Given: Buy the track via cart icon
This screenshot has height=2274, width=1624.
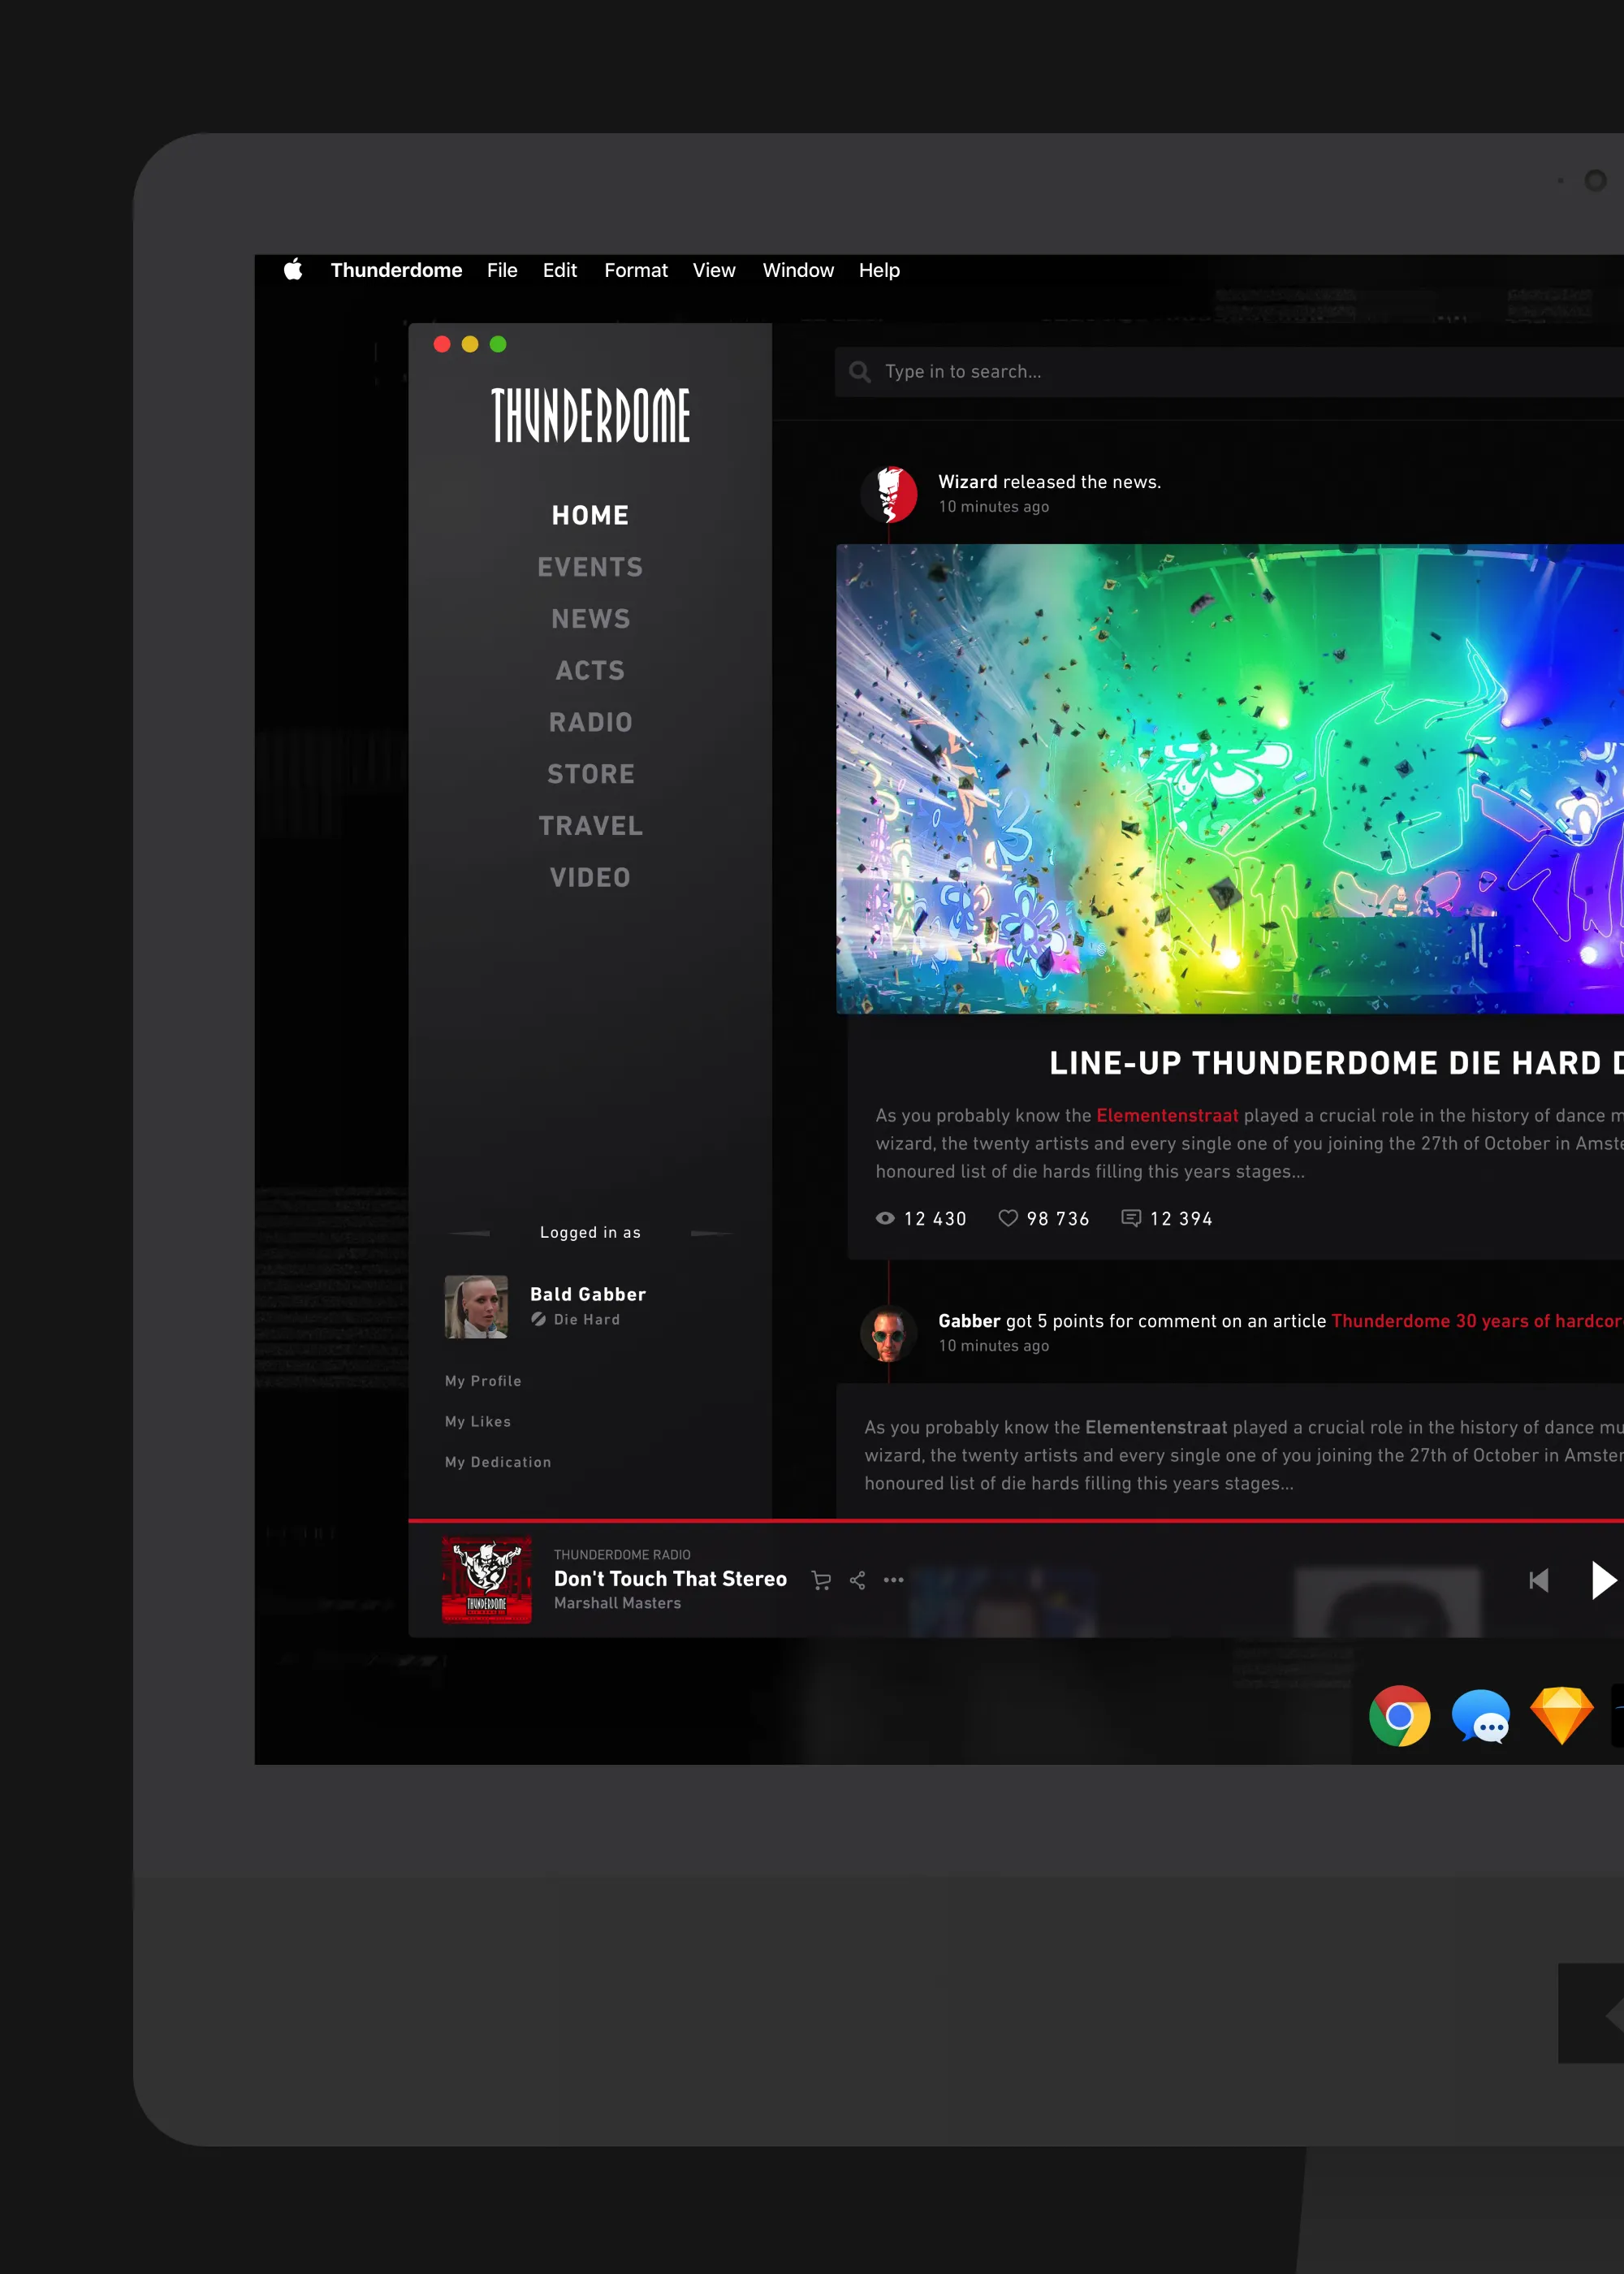Looking at the screenshot, I should [x=821, y=1580].
